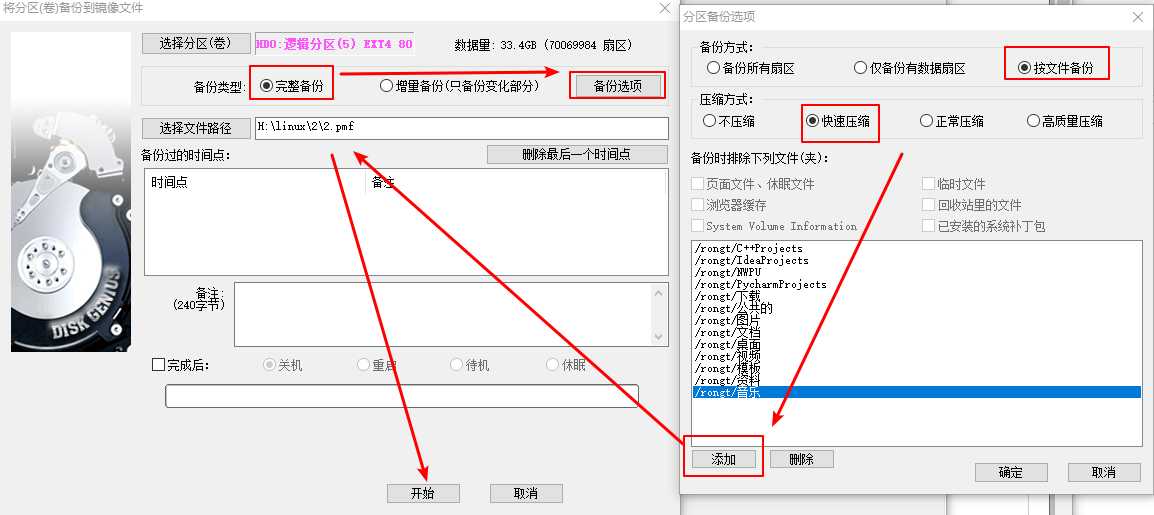Image resolution: width=1154 pixels, height=515 pixels.
Task: Select /rongt/视频 in exclusion list
Action: 916,356
